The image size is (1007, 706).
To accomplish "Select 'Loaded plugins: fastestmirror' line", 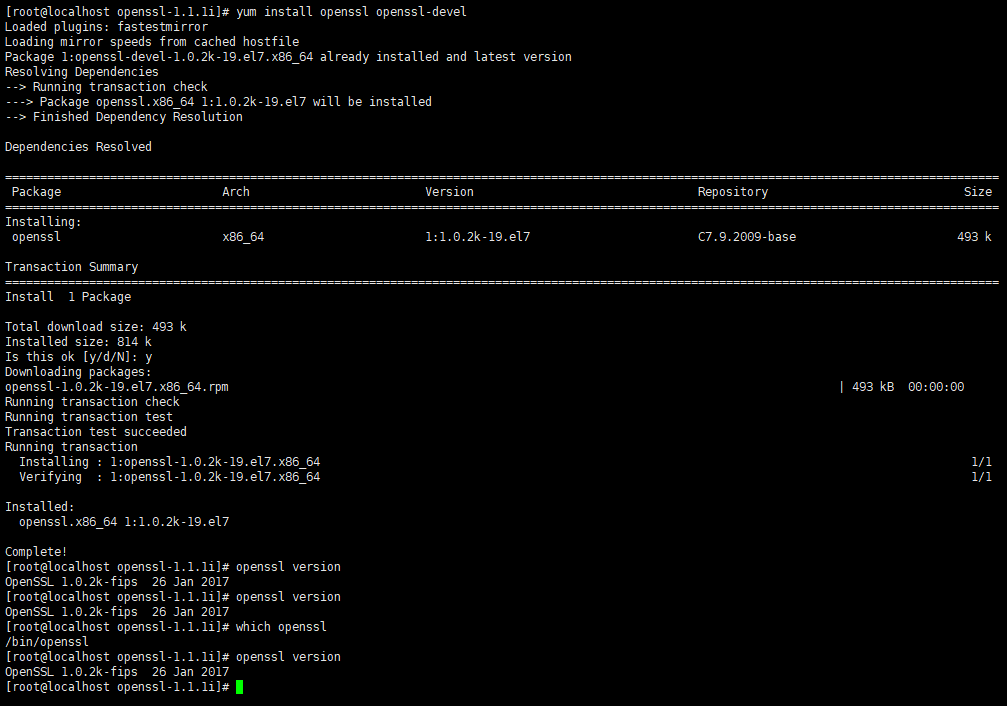I will click(107, 27).
